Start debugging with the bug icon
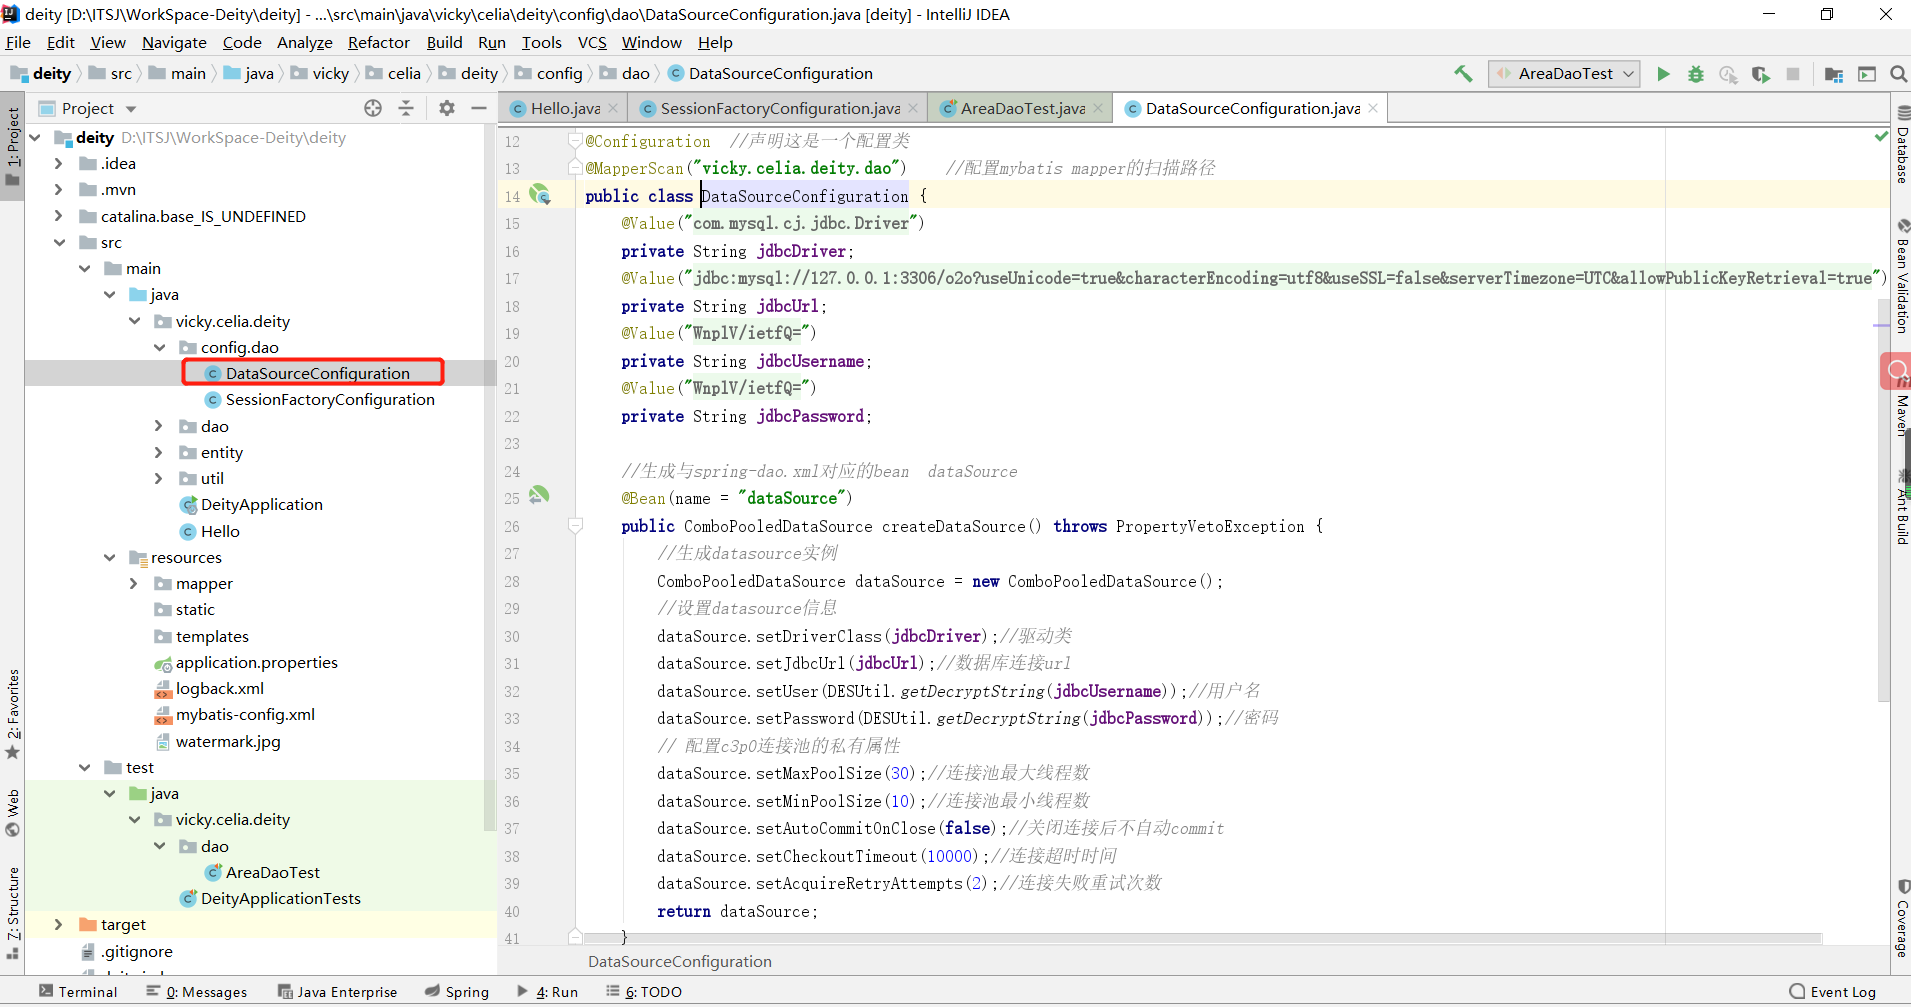Screen dimensions: 1911x1007 click(1696, 73)
